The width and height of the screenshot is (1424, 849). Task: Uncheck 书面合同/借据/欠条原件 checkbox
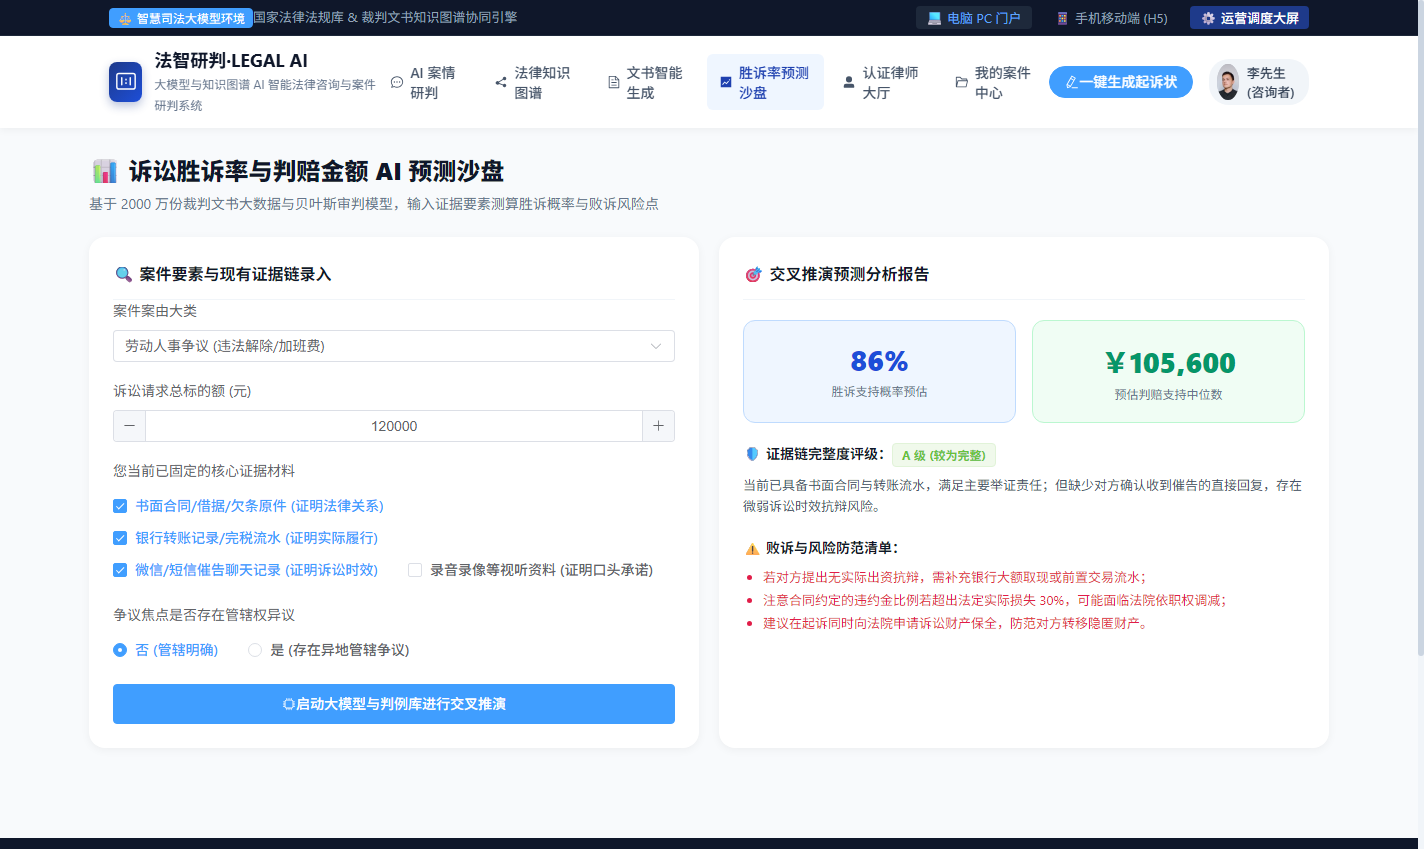[x=120, y=506]
